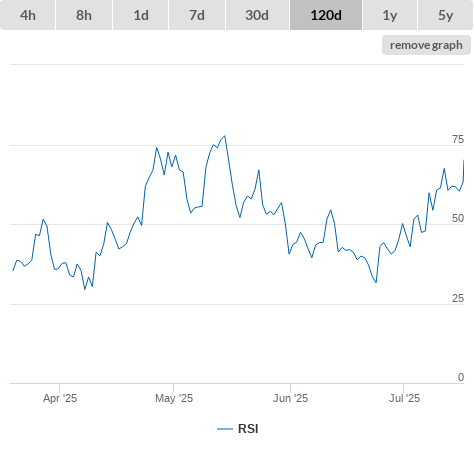474x455 pixels.
Task: Switch chart to 30d range
Action: point(257,15)
